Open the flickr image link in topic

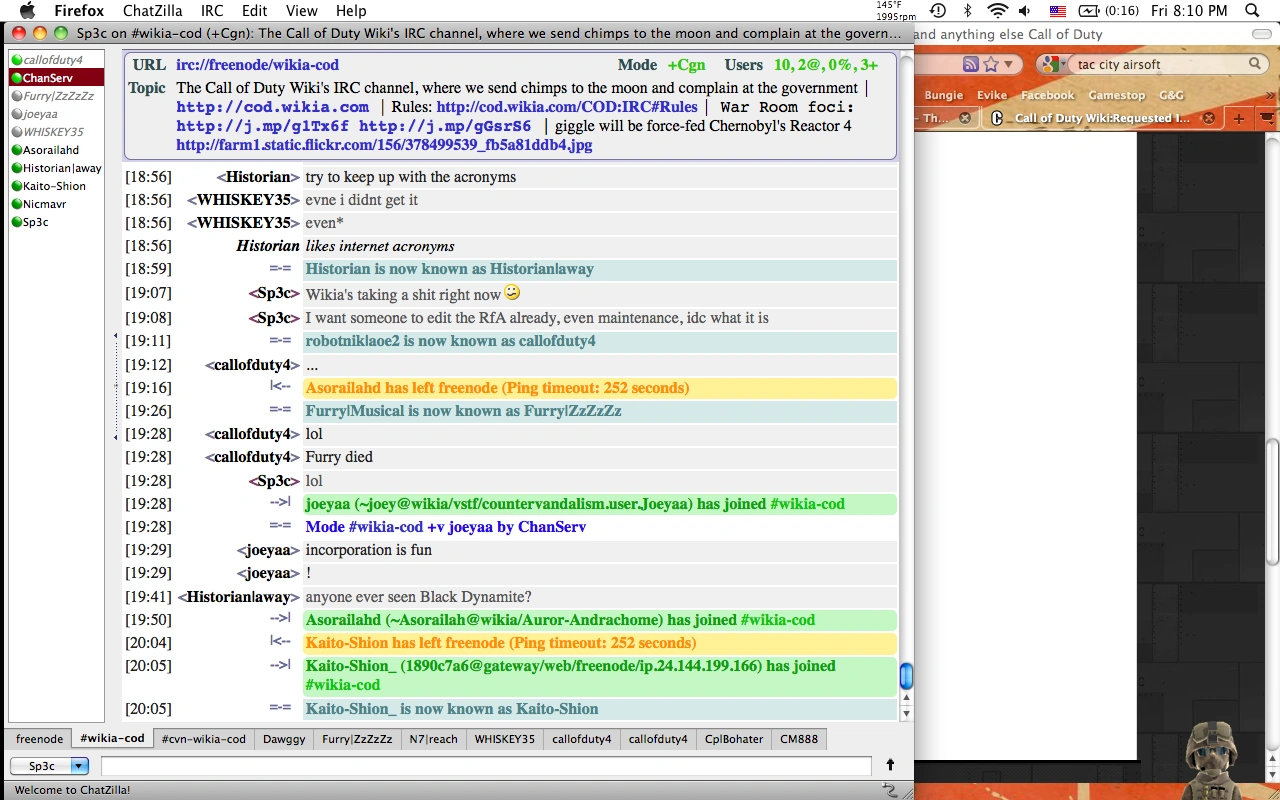[x=384, y=145]
